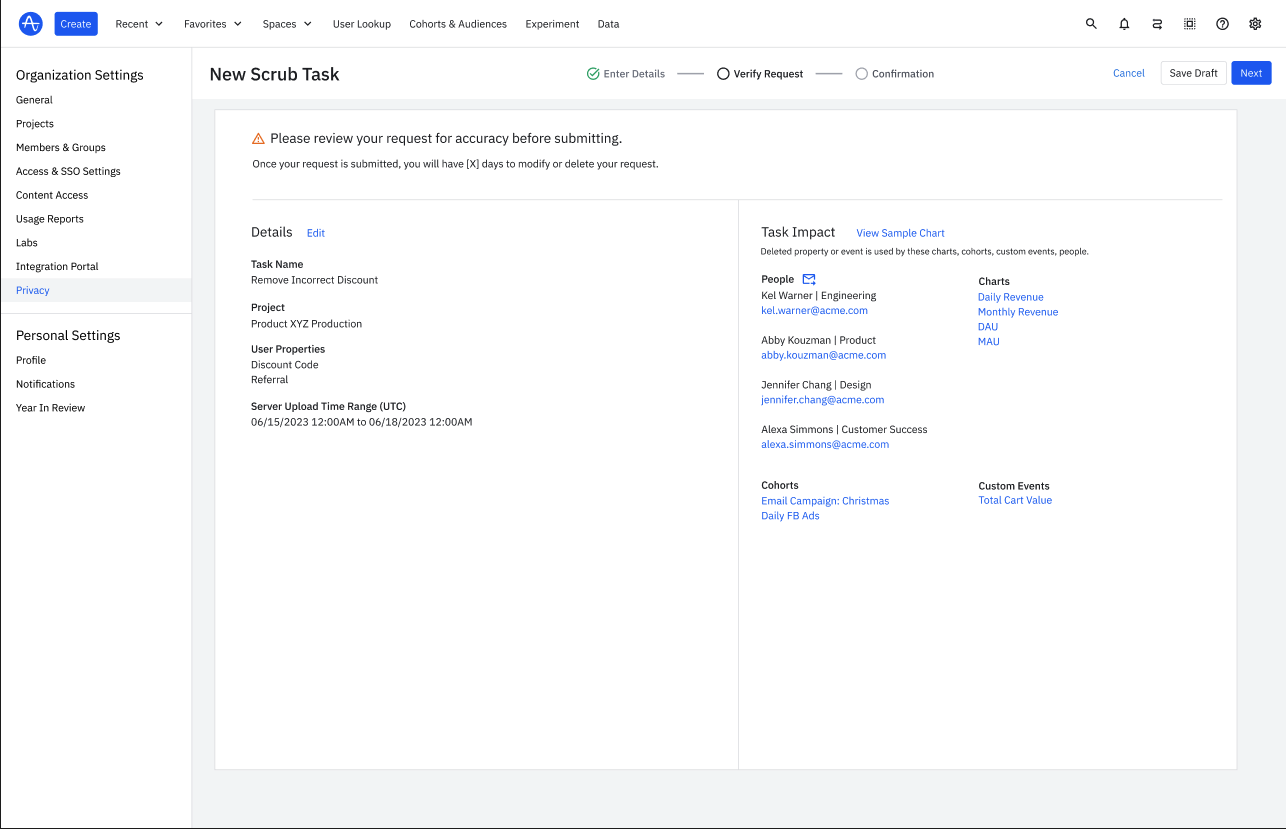Screen dimensions: 1286x829
Task: Open the settings gear icon
Action: pos(1255,24)
